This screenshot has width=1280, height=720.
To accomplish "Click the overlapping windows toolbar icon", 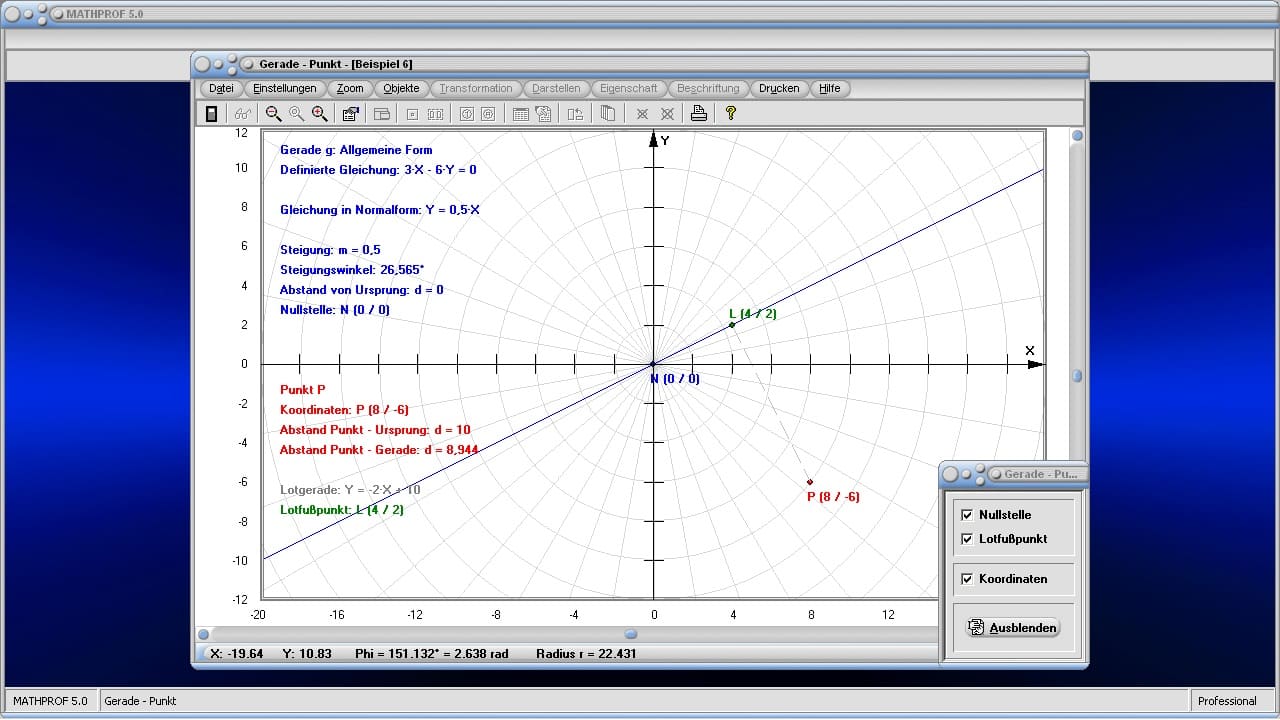I will 381,114.
